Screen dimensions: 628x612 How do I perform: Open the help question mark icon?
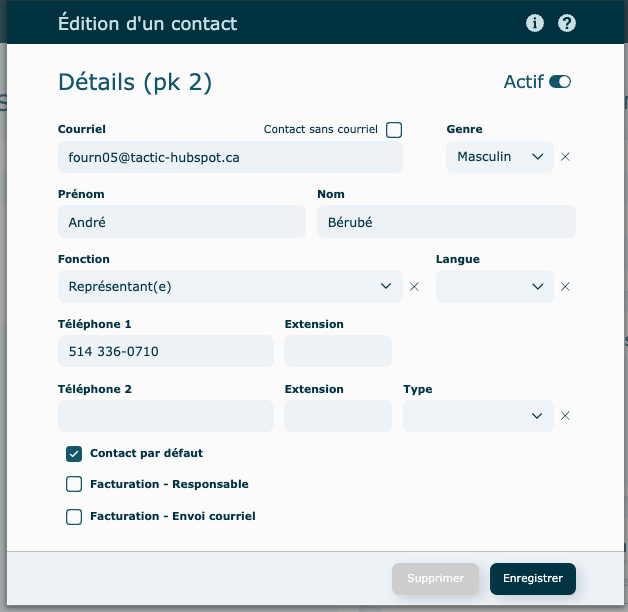click(x=567, y=23)
